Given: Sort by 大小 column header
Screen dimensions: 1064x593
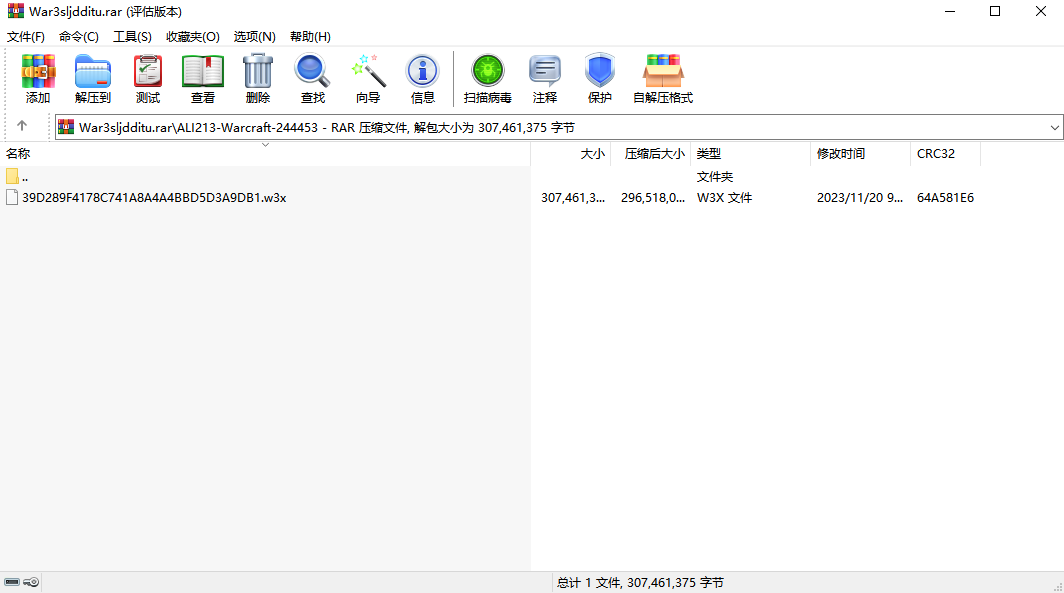Looking at the screenshot, I should point(571,154).
